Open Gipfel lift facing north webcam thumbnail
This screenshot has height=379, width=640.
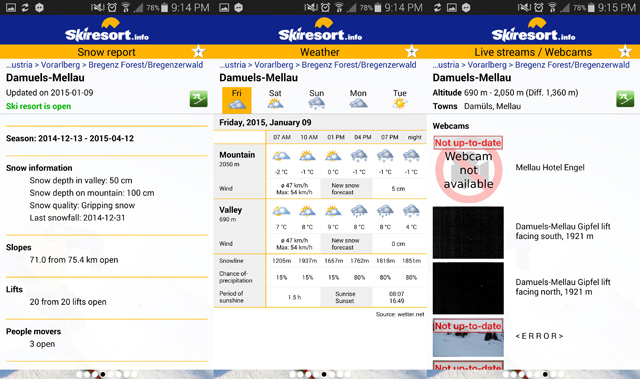point(468,288)
